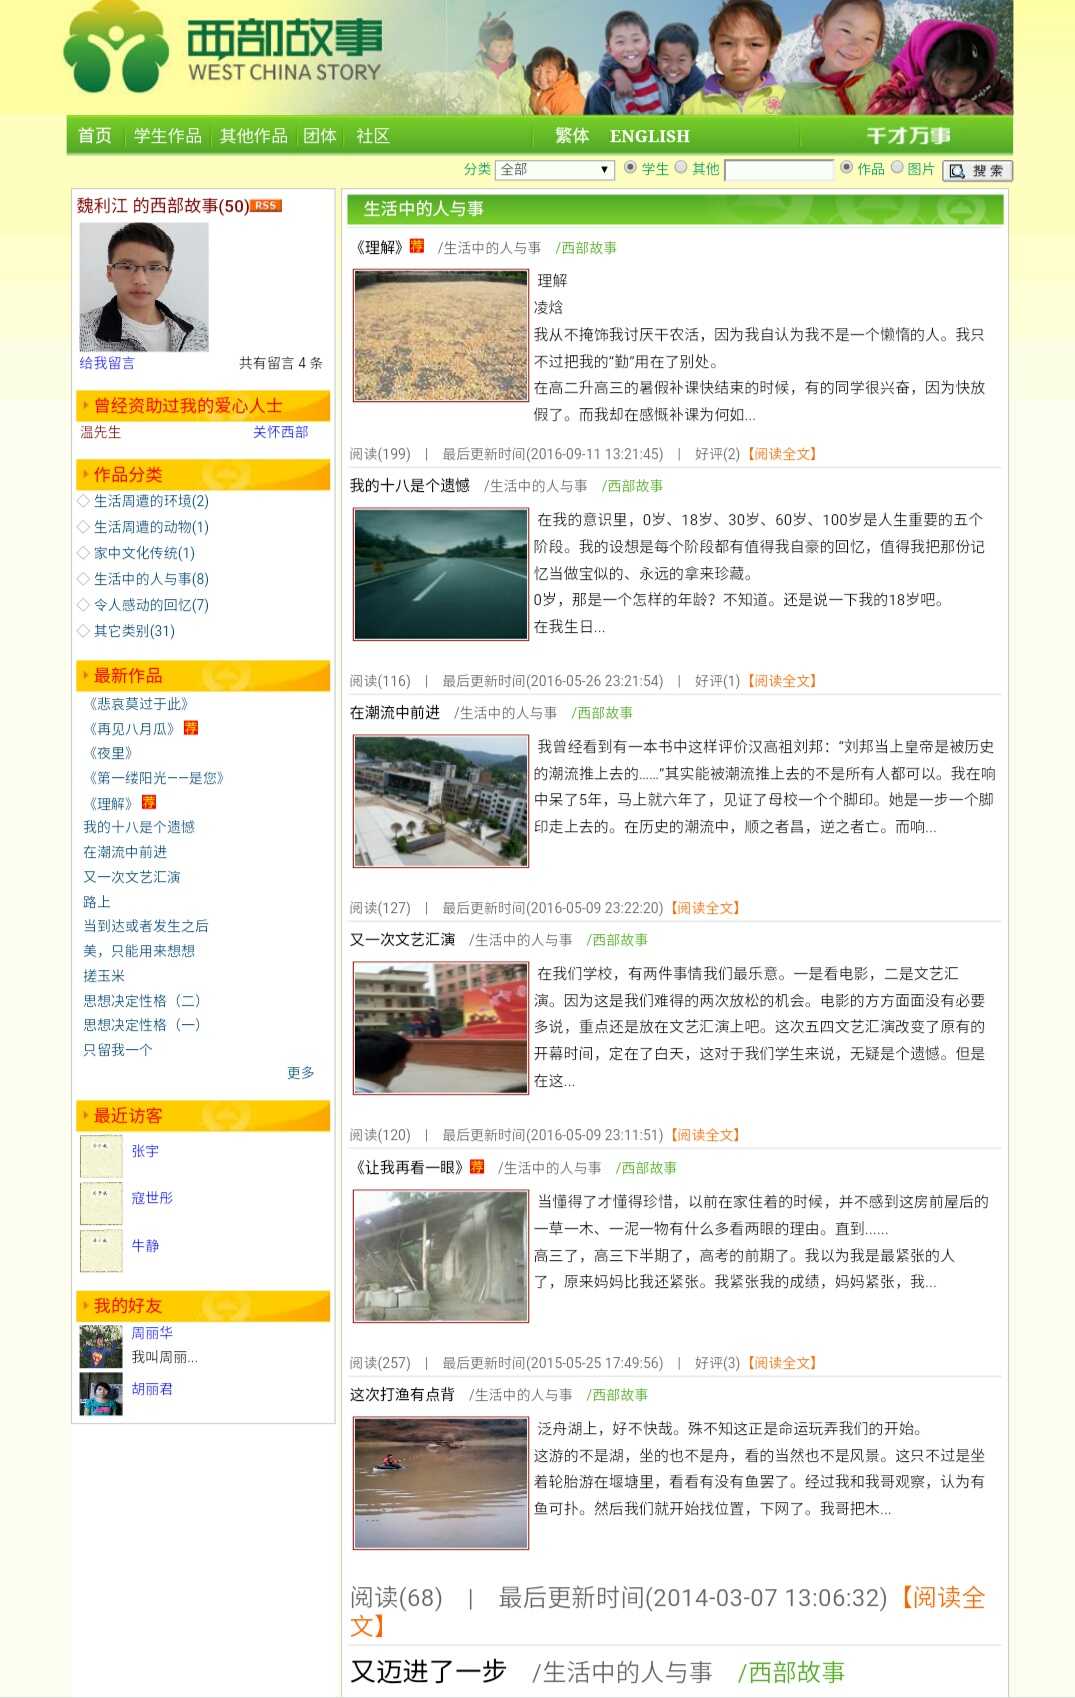The image size is (1075, 1698).
Task: Click 更多 to see more works
Action: coord(300,1073)
